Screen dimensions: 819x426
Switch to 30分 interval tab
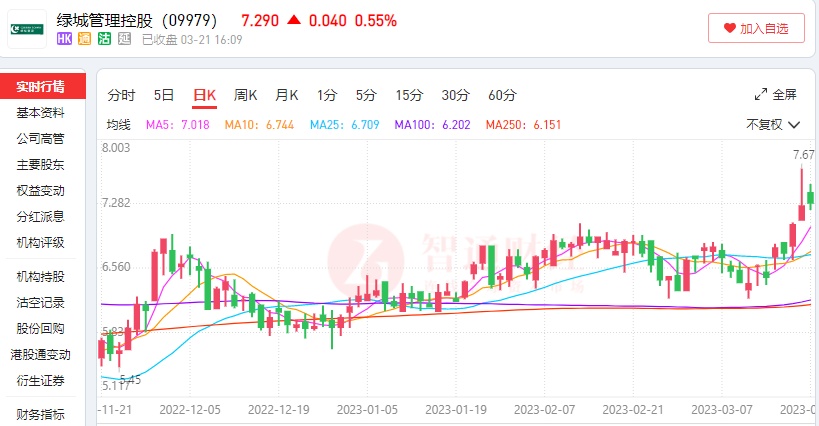click(x=455, y=96)
